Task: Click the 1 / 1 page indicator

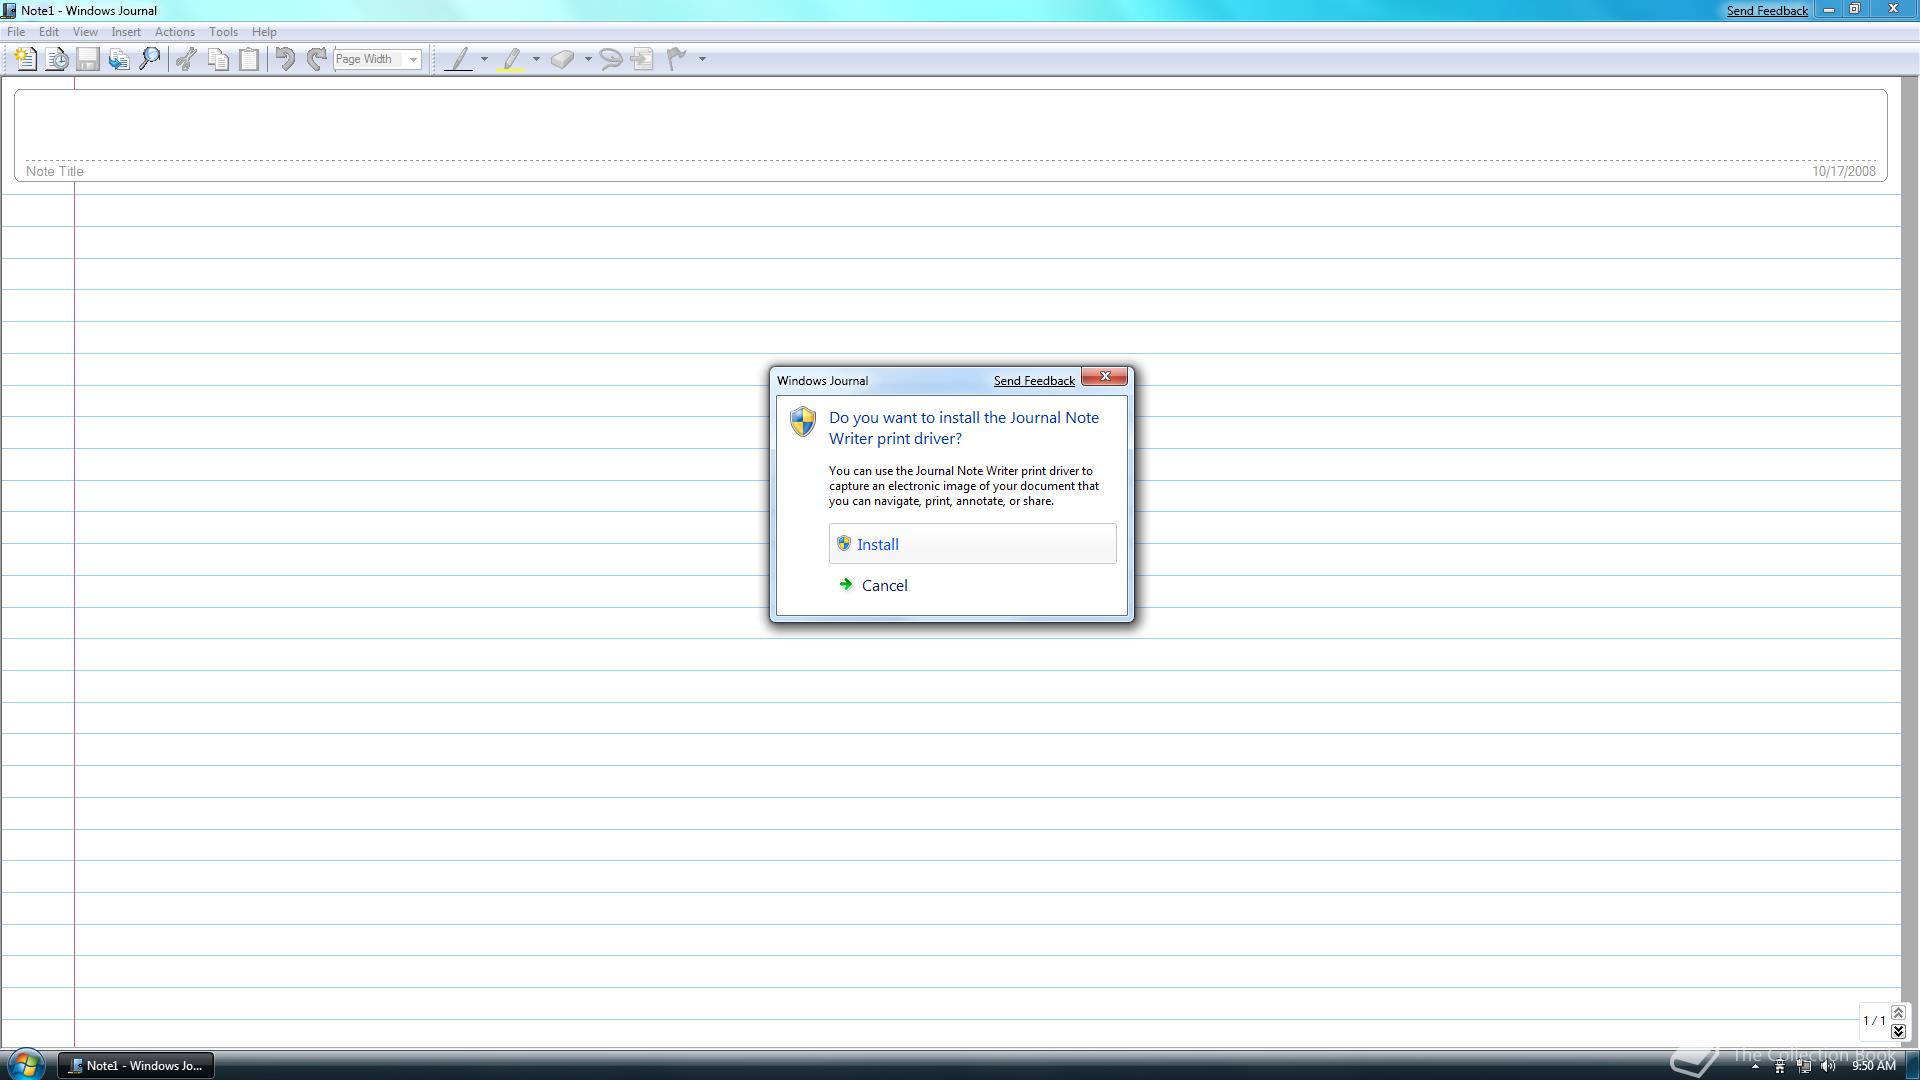Action: coord(1873,1021)
